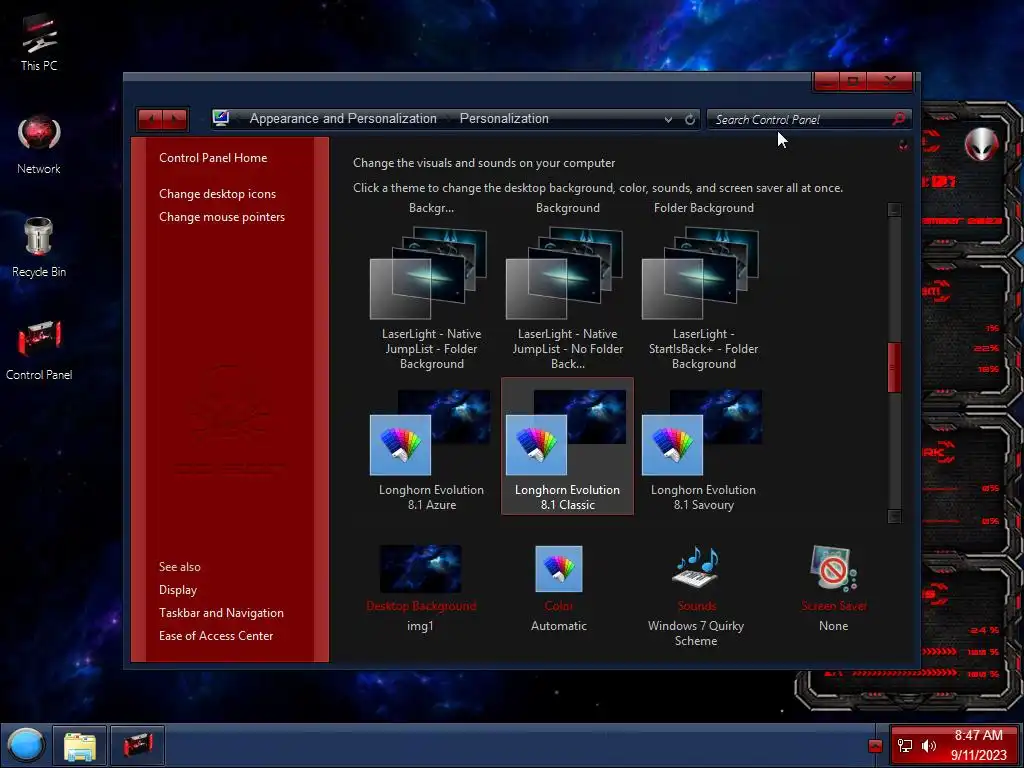Open Ease of Access Center link
This screenshot has height=768, width=1024.
coord(216,635)
